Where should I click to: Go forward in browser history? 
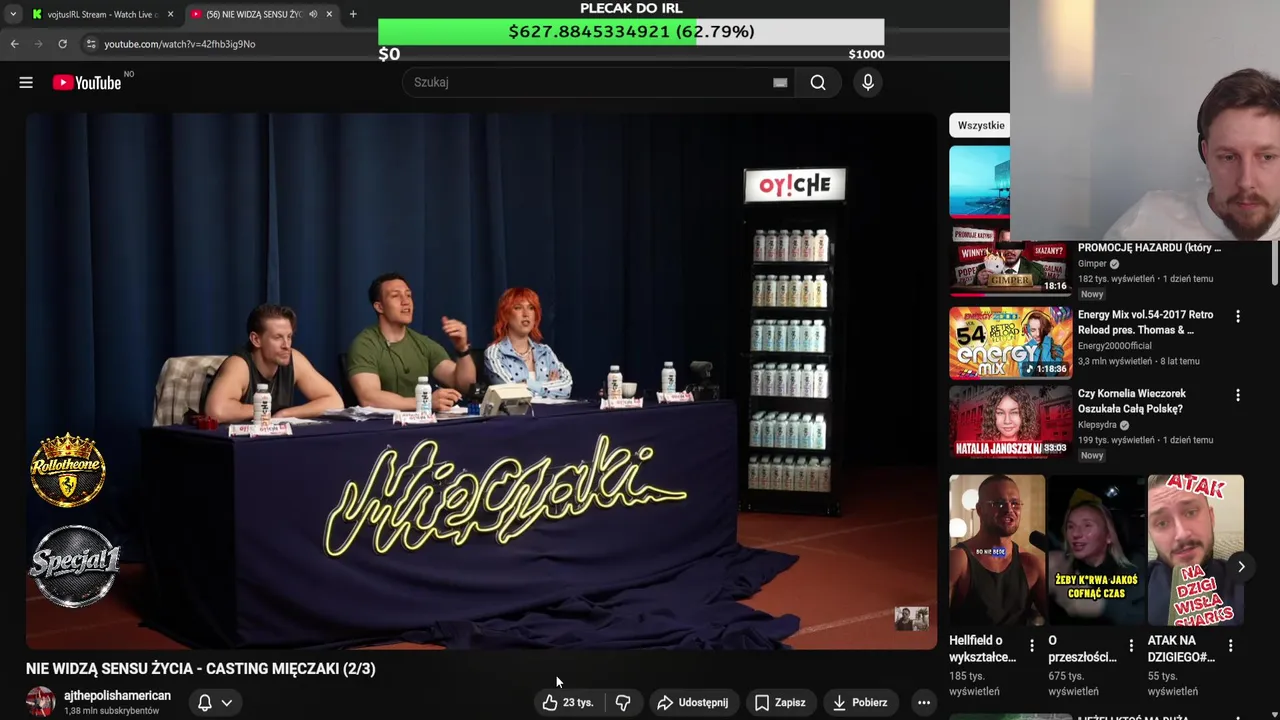click(38, 44)
